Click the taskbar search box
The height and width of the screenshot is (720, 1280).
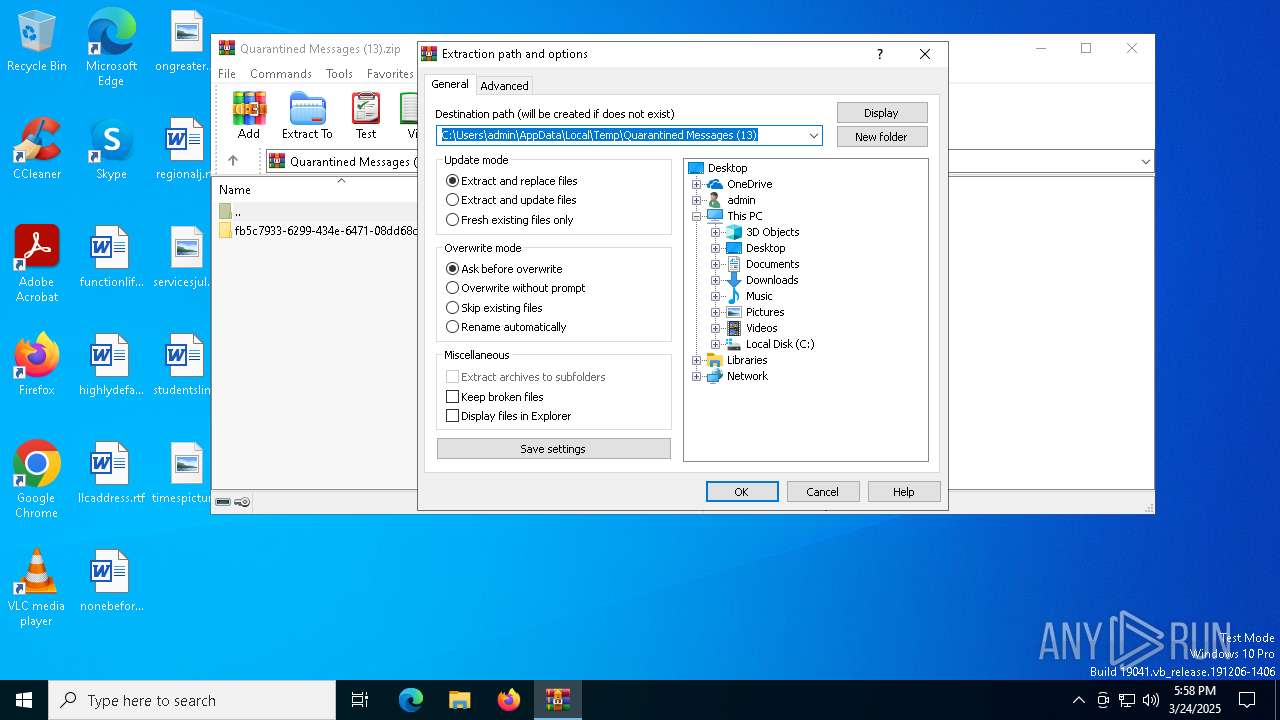[192, 700]
